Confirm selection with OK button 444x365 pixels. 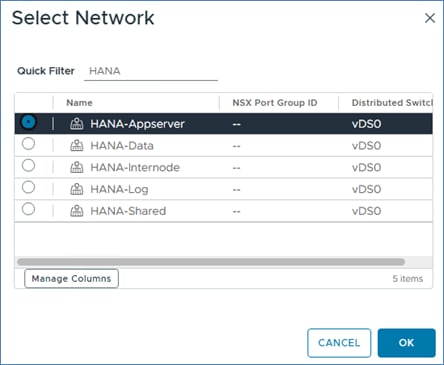click(x=406, y=343)
